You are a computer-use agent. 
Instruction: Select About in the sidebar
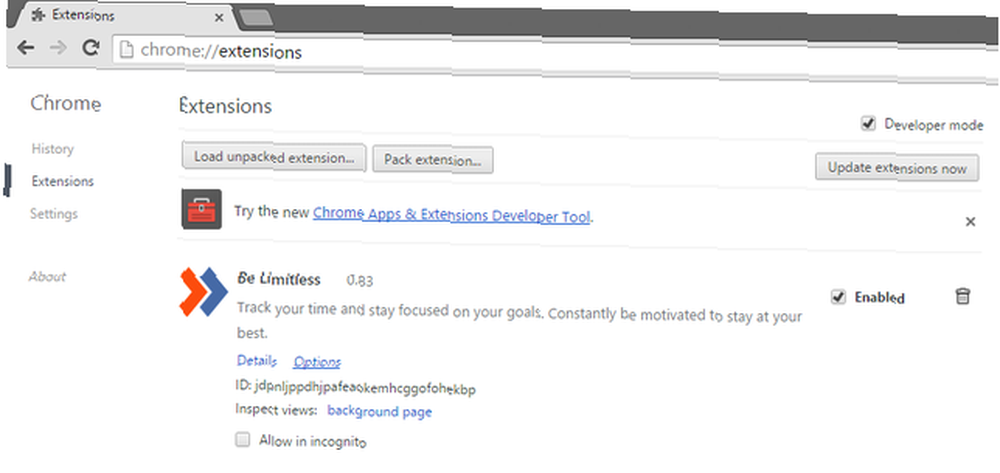pyautogui.click(x=47, y=276)
